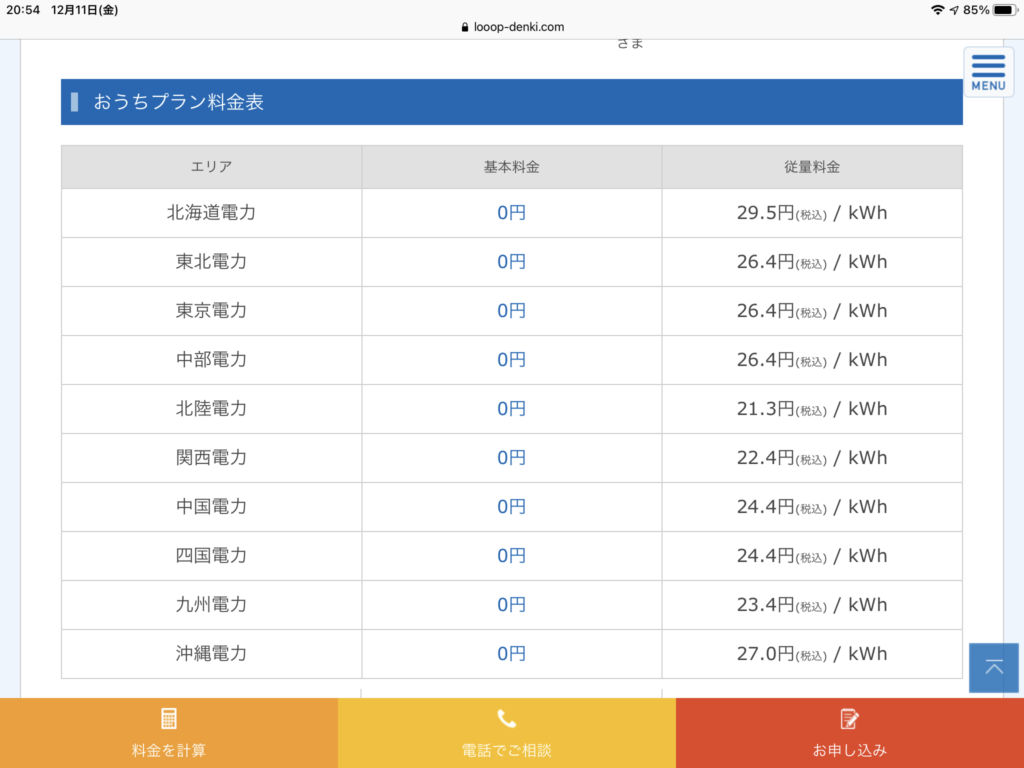Open 電話でご相談 button
This screenshot has width=1024, height=768.
pos(507,733)
